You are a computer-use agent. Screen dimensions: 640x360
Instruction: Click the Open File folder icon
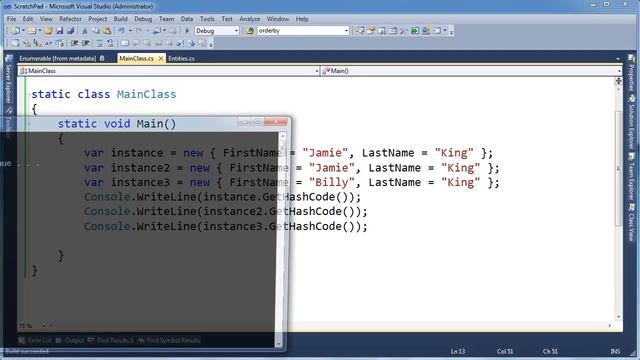tap(48, 31)
